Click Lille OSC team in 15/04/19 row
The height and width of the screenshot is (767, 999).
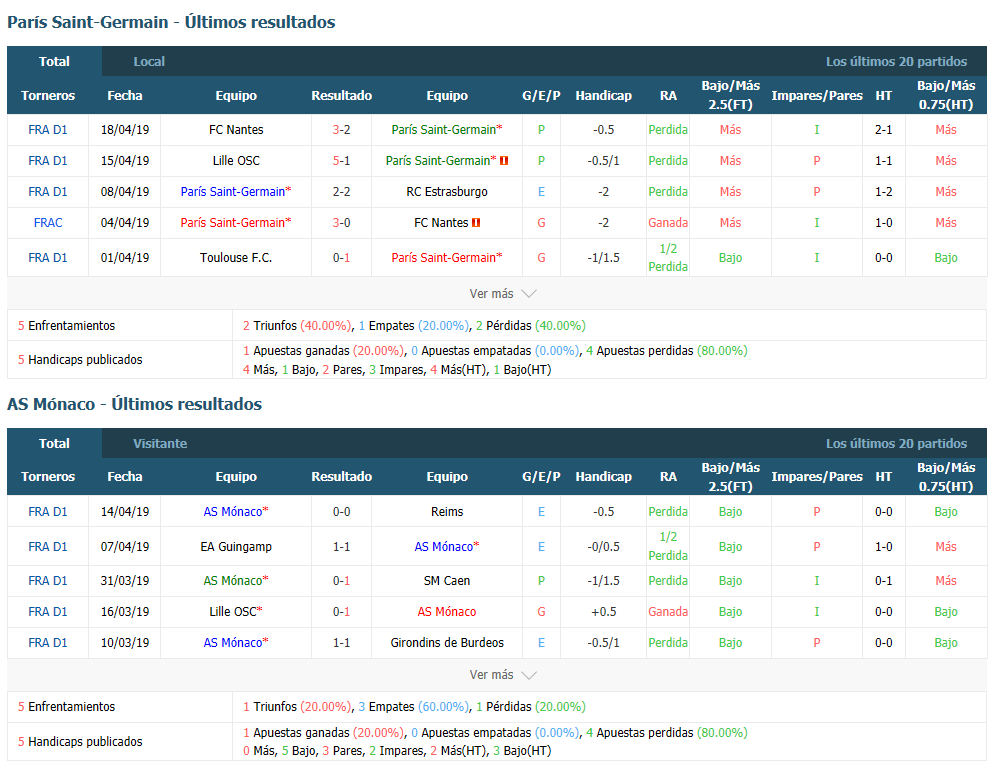click(236, 161)
